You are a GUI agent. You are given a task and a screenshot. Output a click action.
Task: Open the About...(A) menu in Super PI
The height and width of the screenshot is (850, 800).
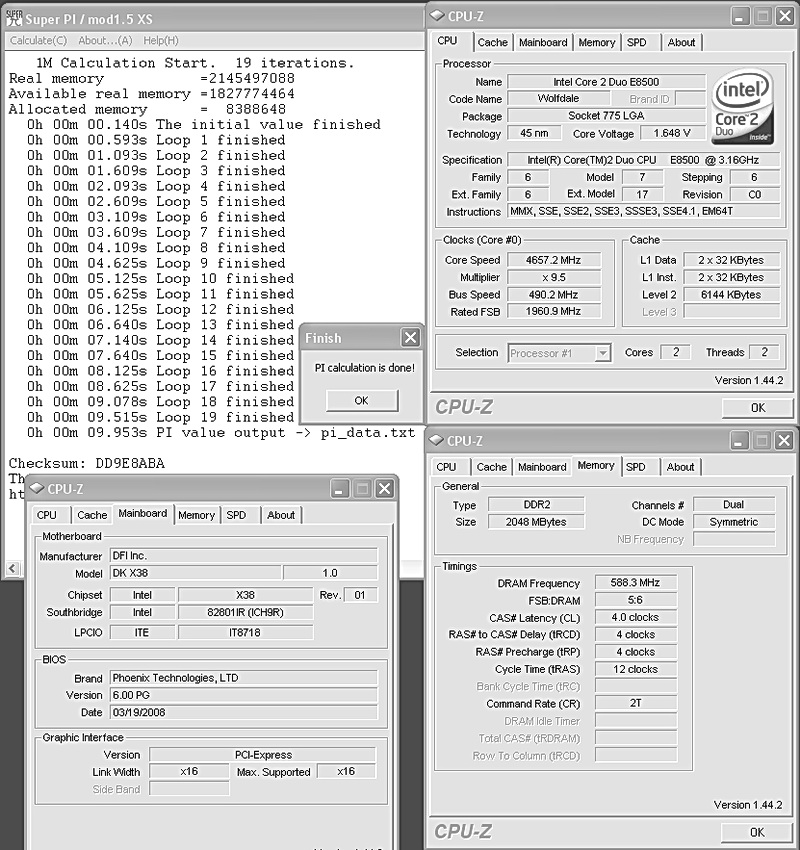coord(105,40)
